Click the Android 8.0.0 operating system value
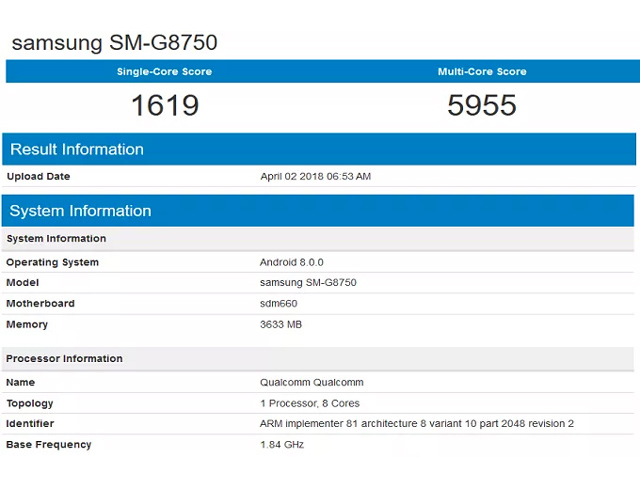 [x=291, y=262]
